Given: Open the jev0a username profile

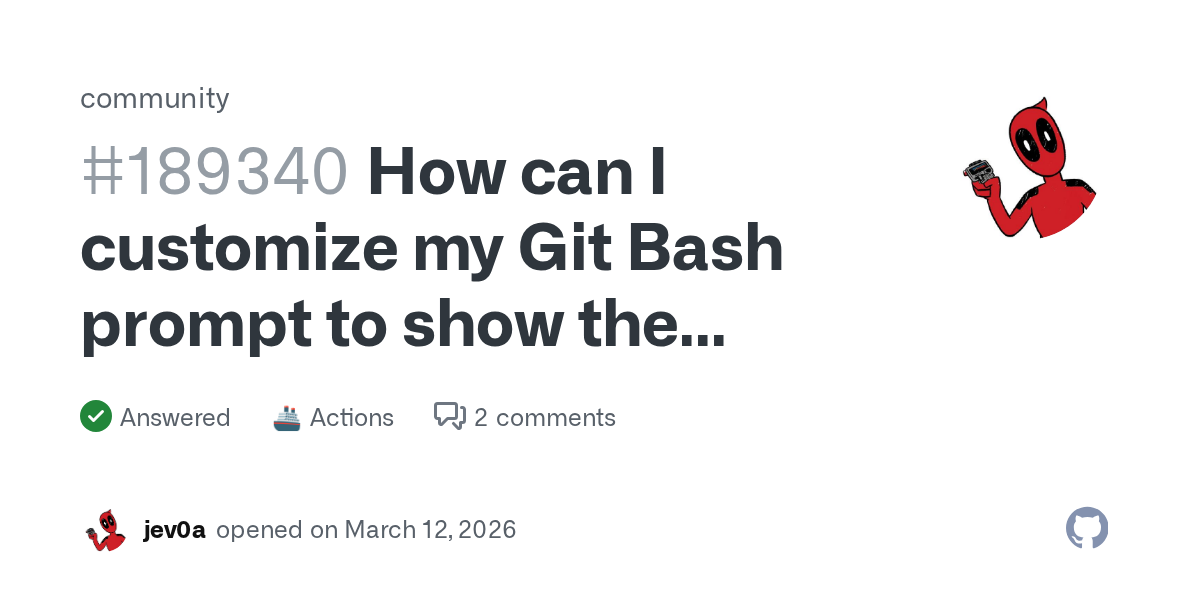Looking at the screenshot, I should click(175, 530).
